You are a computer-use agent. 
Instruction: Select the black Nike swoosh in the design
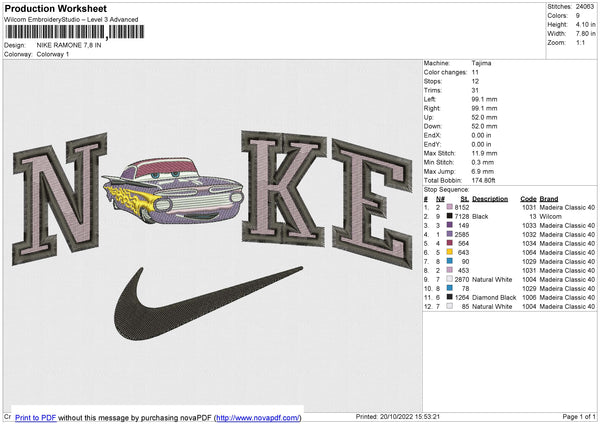coord(208,303)
